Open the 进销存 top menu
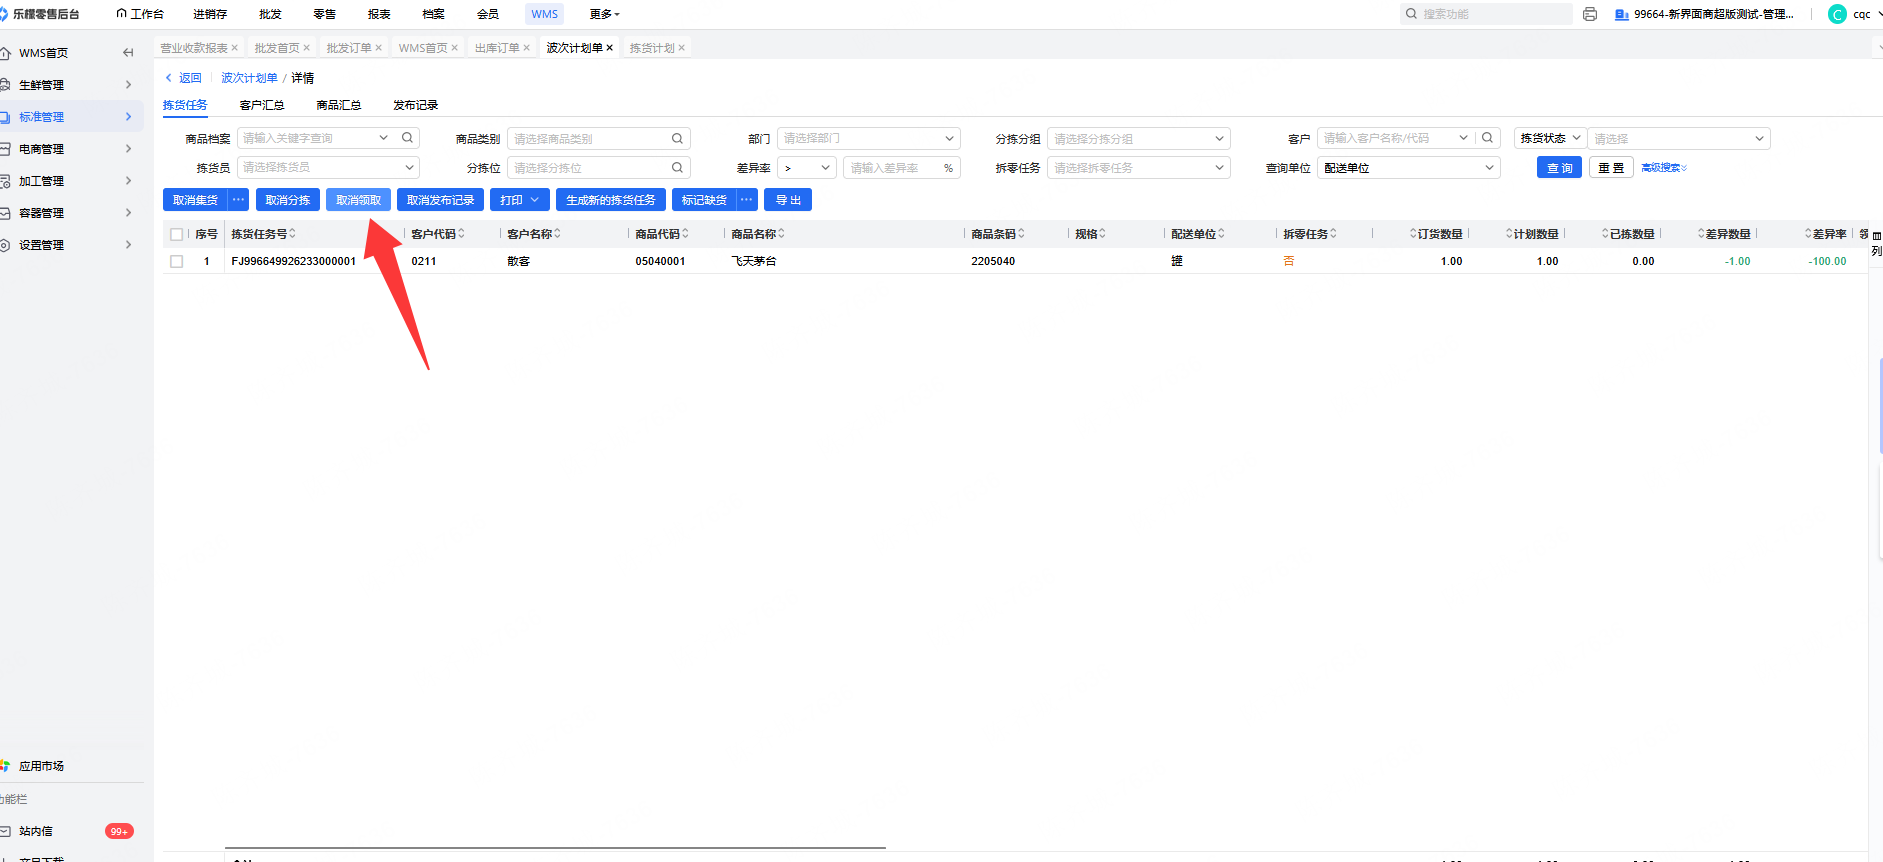 pos(210,14)
